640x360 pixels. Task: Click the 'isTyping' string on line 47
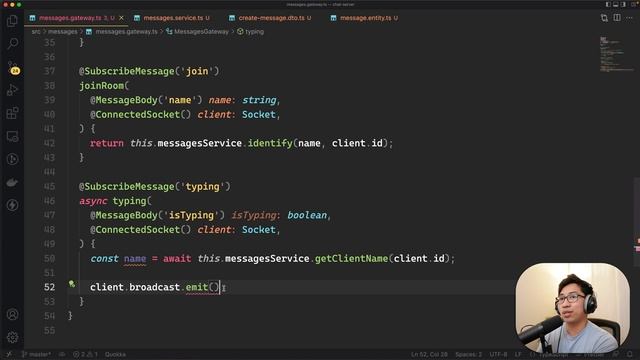coord(191,215)
